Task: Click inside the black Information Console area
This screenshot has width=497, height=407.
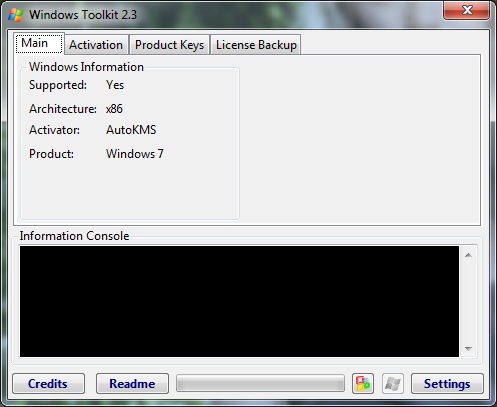Action: click(239, 301)
